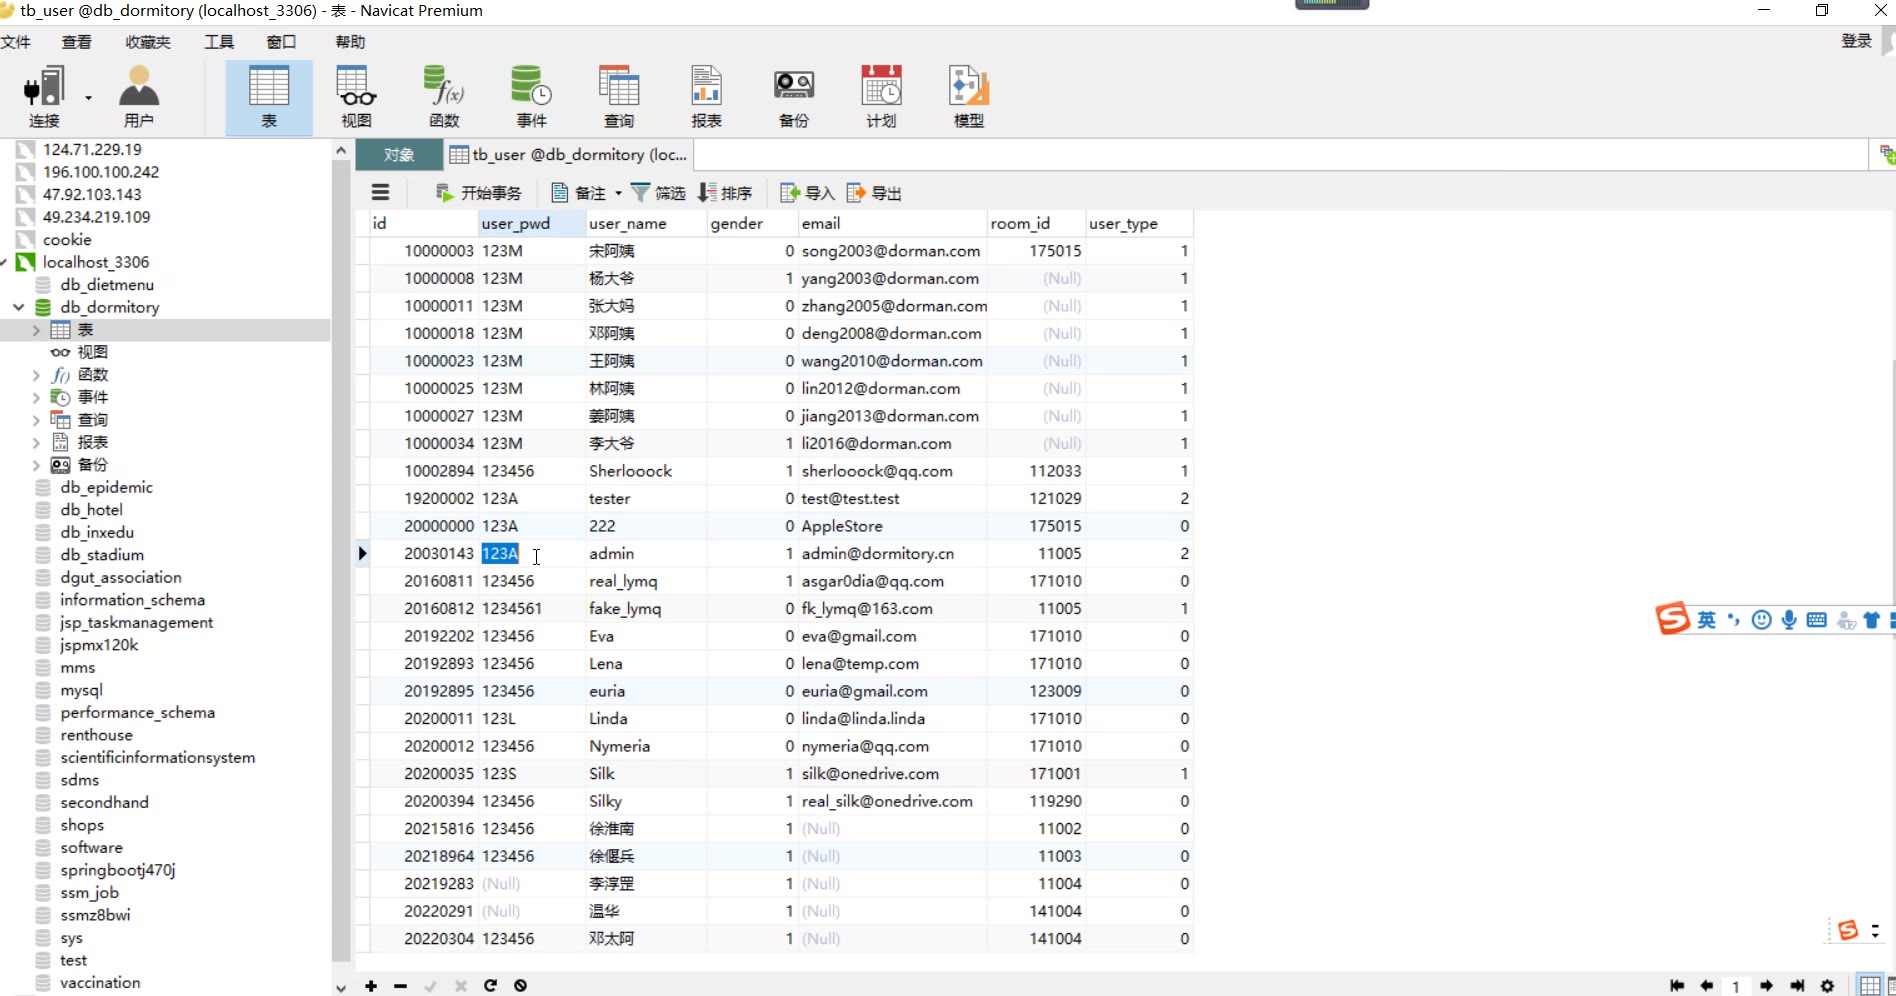This screenshot has width=1896, height=996.
Task: Toggle Sogou input English mode
Action: pos(1706,620)
